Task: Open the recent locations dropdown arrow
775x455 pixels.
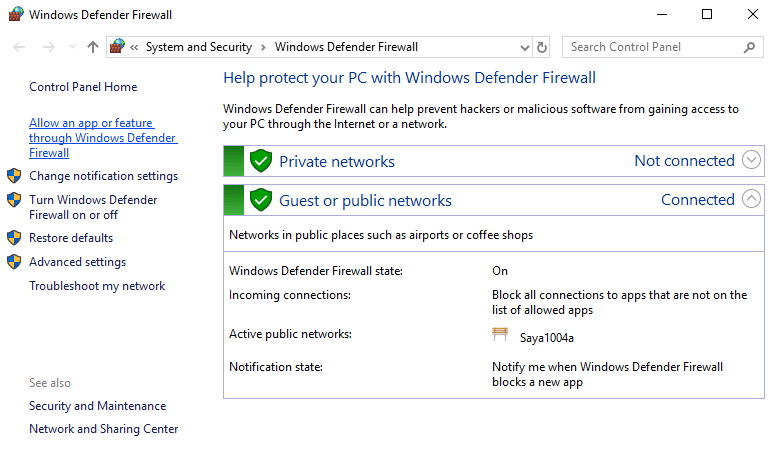Action: point(72,47)
